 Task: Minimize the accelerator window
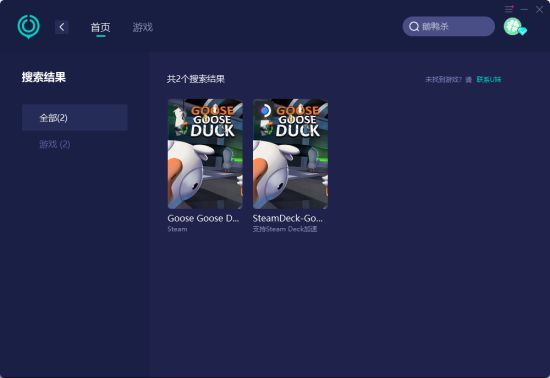[x=524, y=9]
